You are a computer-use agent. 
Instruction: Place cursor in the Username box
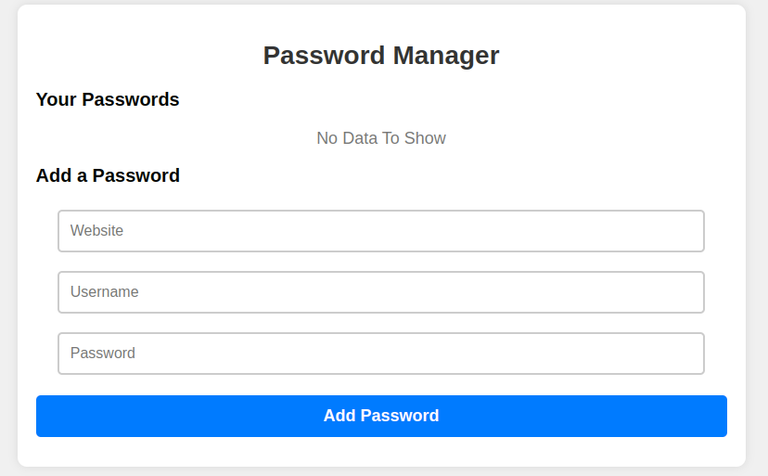pos(381,292)
